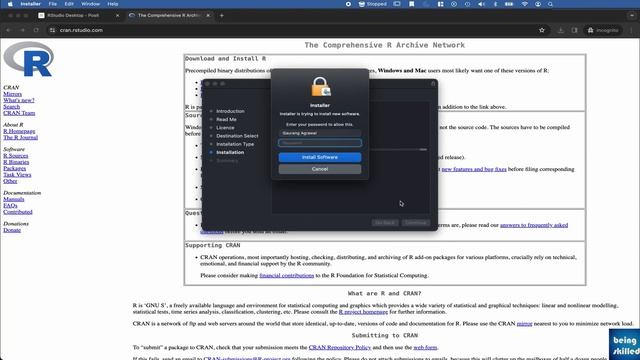Open the Apple menu
This screenshot has height=360, width=640.
point(10,4)
